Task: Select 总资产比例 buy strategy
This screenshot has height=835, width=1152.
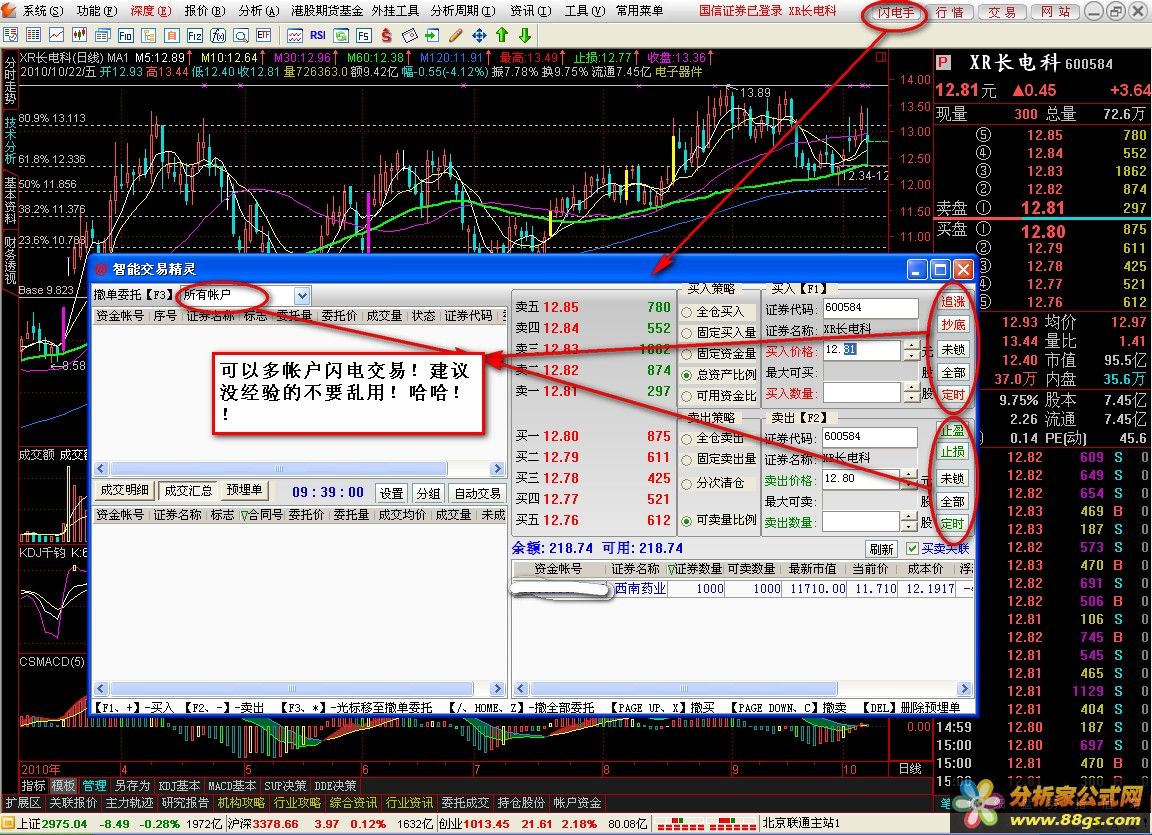Action: click(719, 375)
